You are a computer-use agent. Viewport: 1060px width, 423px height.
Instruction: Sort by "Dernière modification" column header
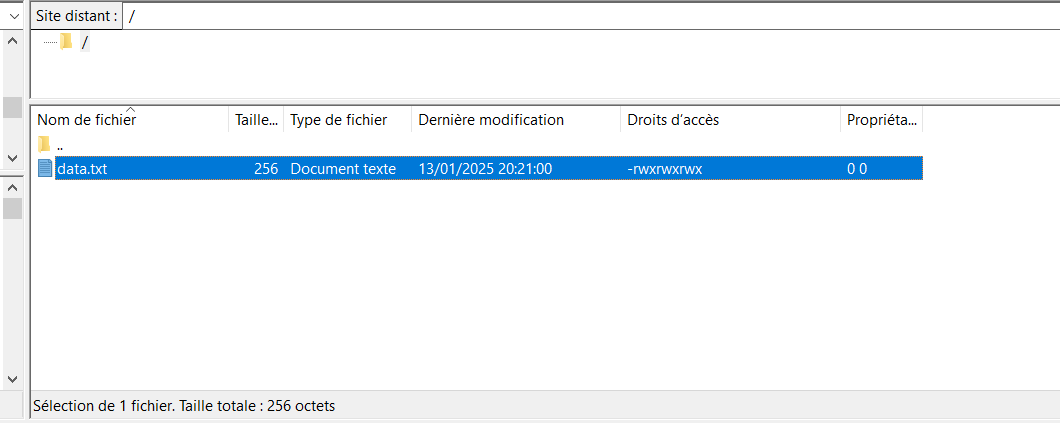(x=491, y=120)
